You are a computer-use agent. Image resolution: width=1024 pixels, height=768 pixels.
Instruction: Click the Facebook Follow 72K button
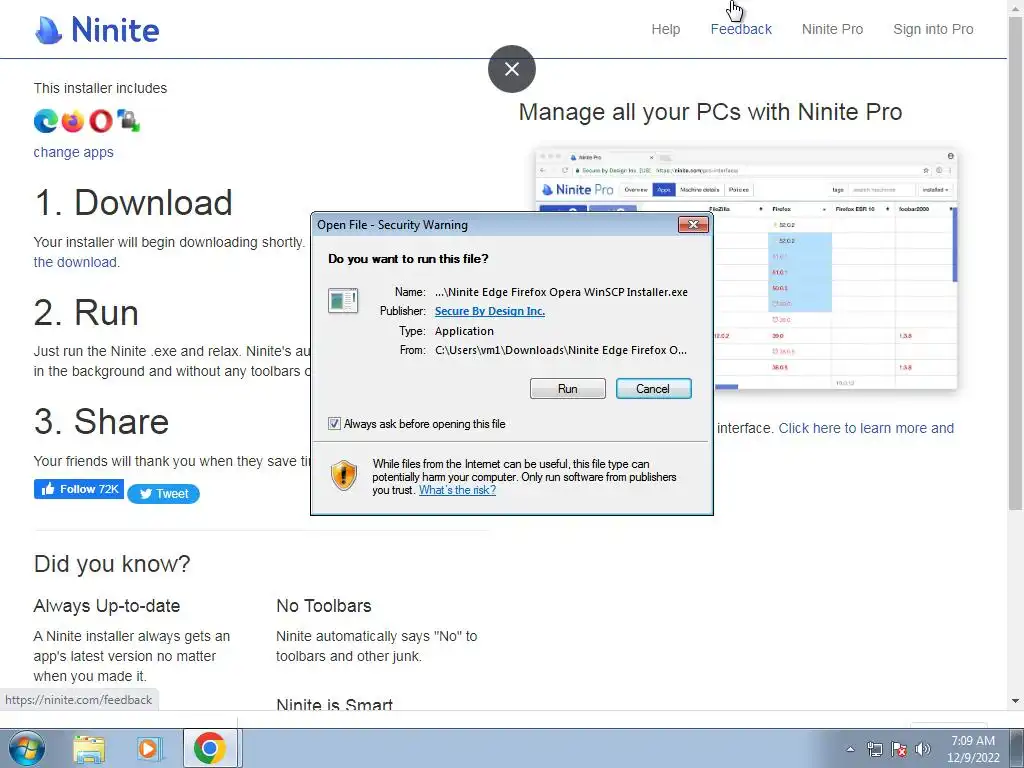point(78,489)
